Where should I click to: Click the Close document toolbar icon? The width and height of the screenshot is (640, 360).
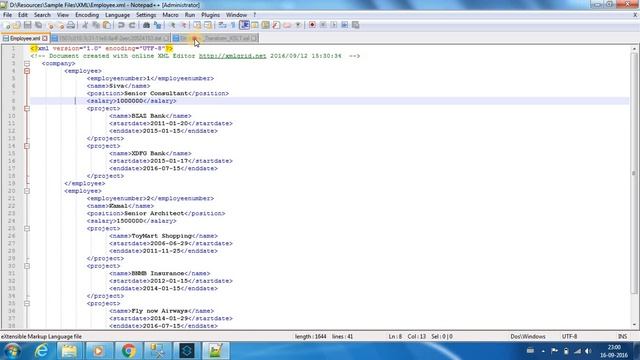[50, 25]
